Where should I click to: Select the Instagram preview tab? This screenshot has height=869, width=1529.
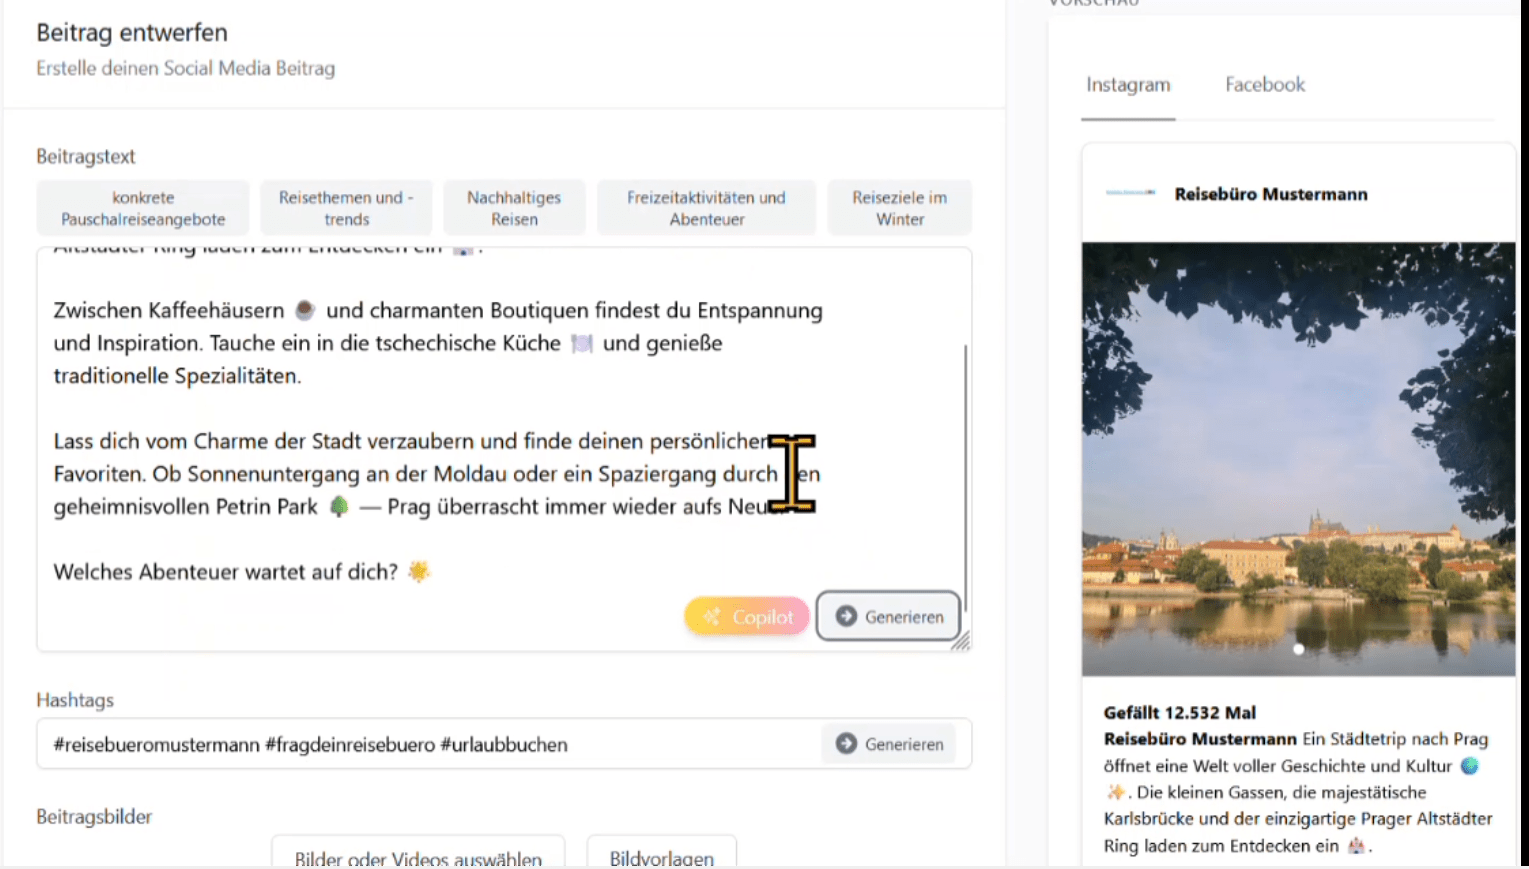[x=1128, y=85]
